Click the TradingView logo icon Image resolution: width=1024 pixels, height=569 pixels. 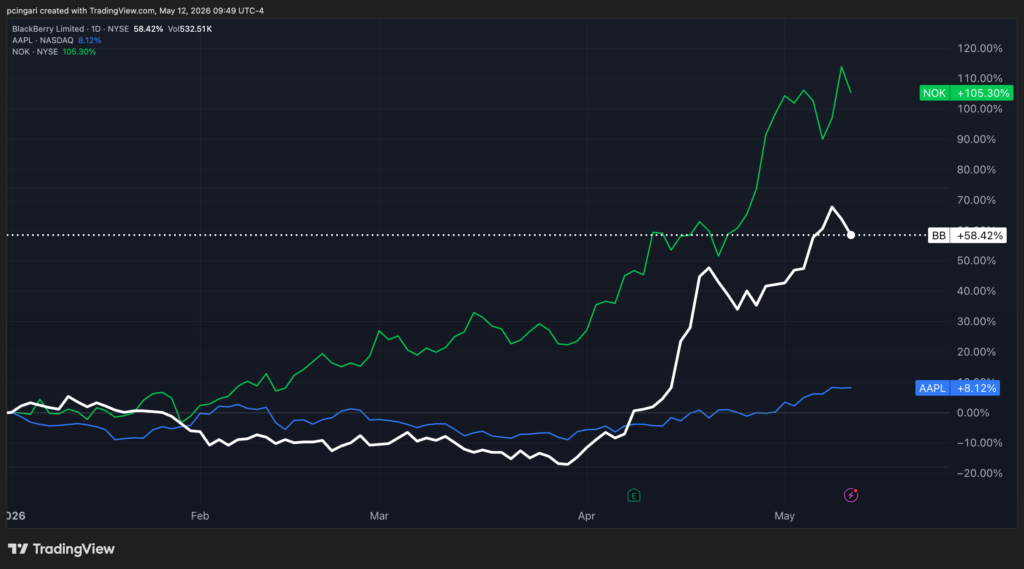point(18,549)
